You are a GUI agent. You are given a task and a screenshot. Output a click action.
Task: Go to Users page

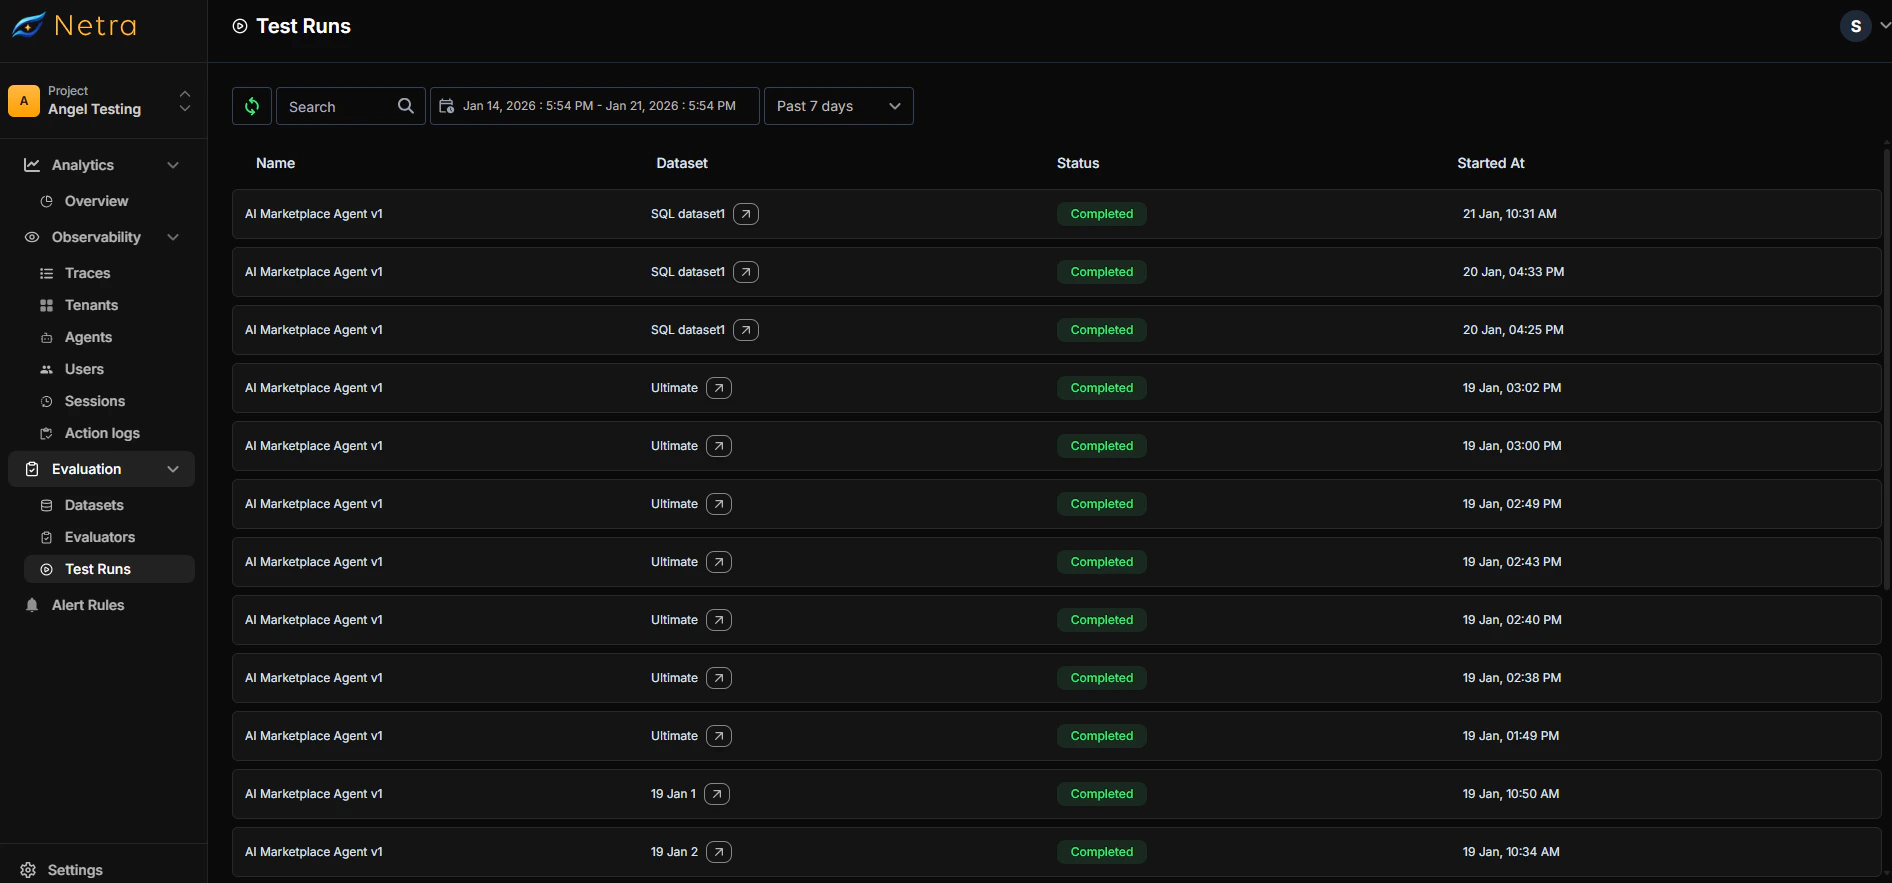(84, 369)
